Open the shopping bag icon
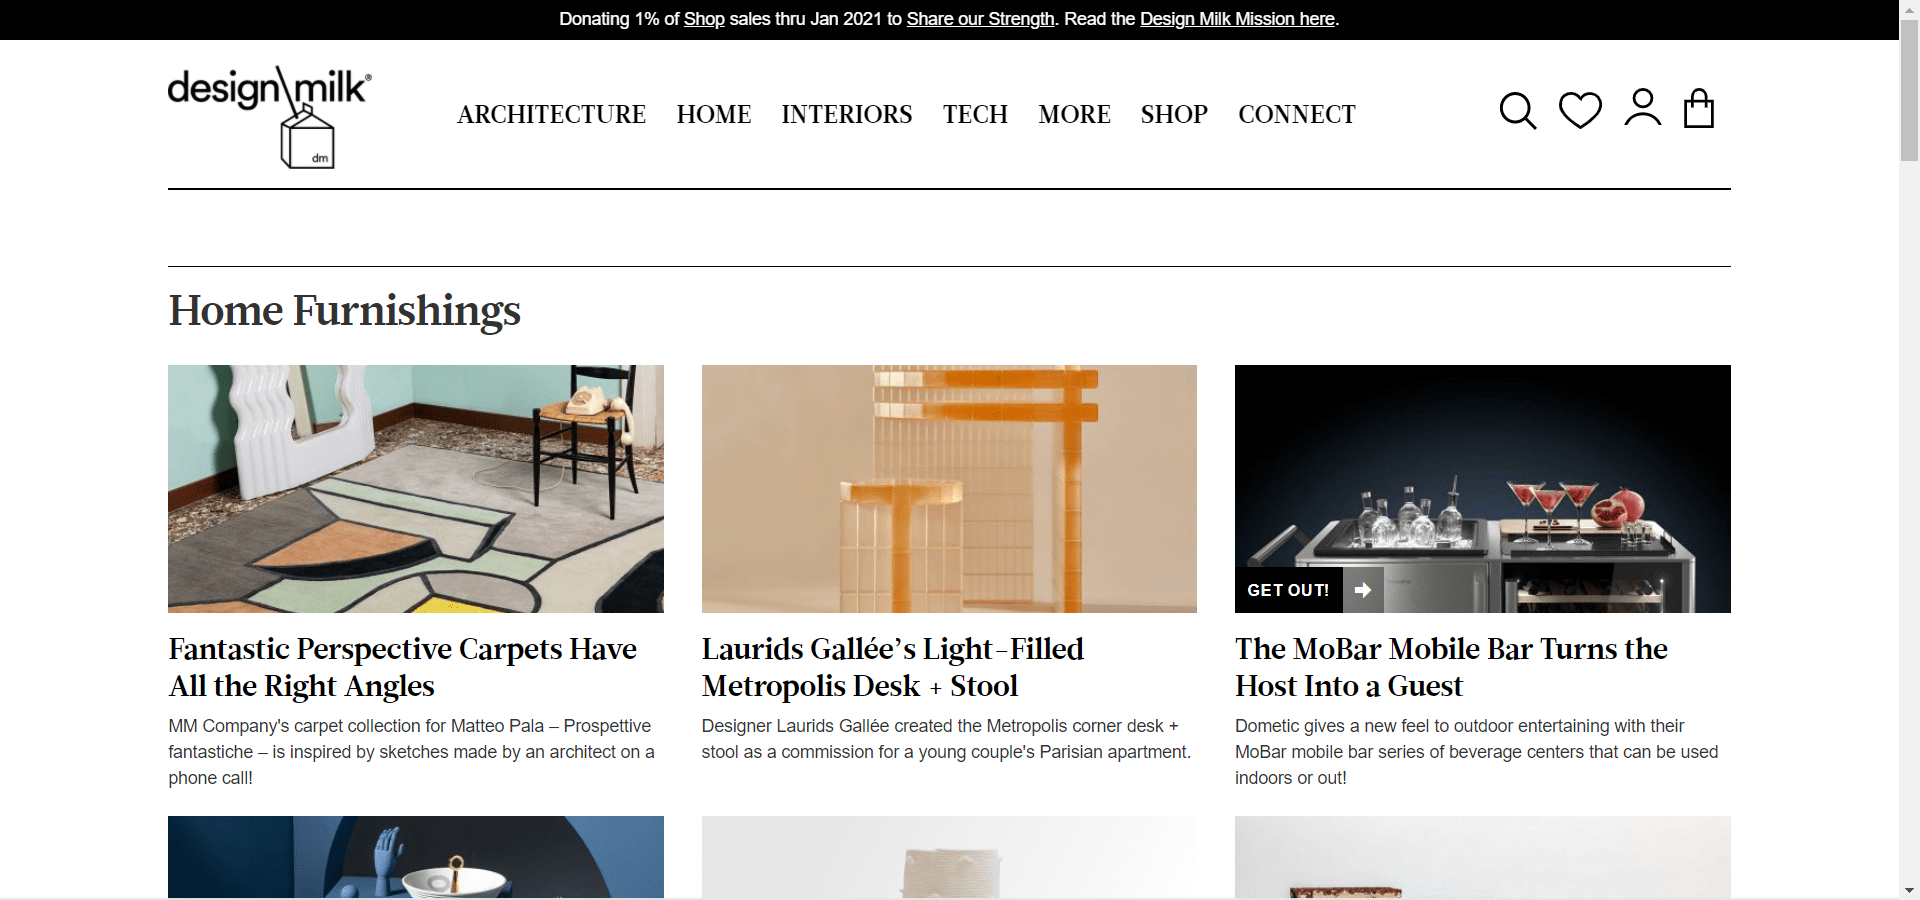1920x900 pixels. (1699, 108)
